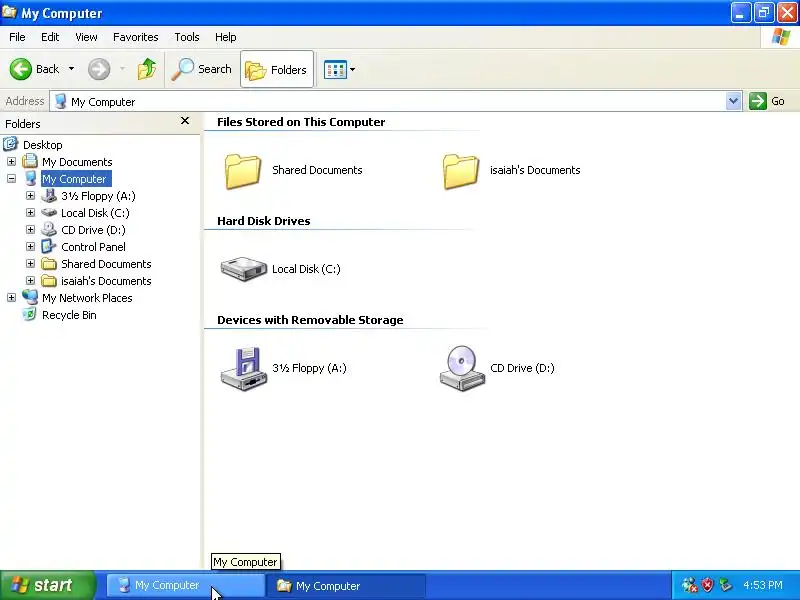Open the Search pane
Viewport: 800px width, 600px height.
coord(202,69)
